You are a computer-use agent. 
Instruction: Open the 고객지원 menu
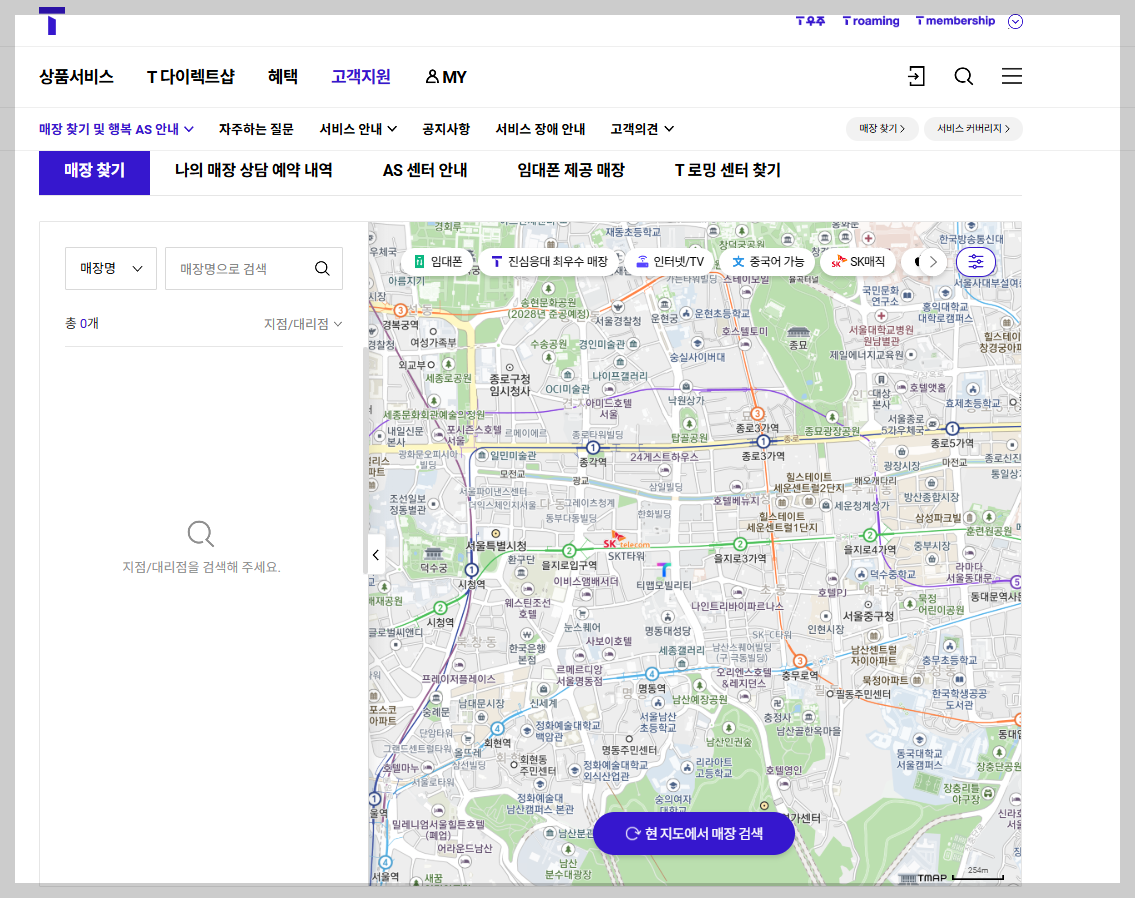(x=360, y=77)
